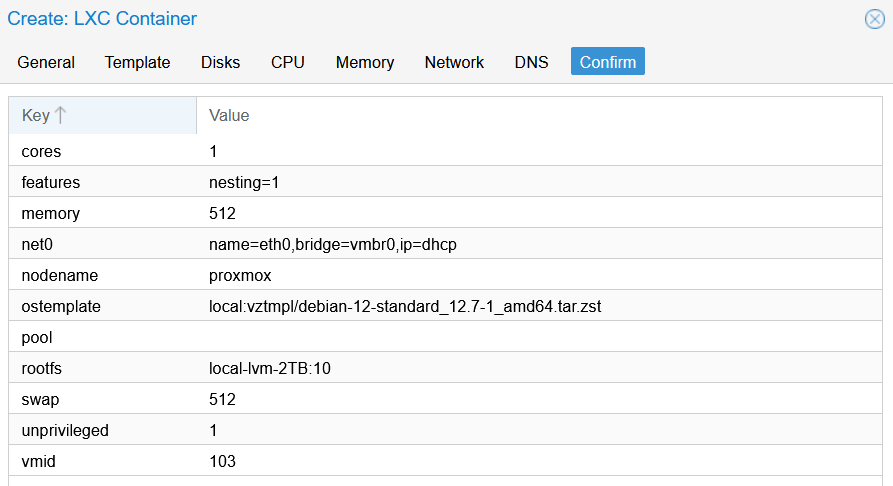This screenshot has width=893, height=486.
Task: Open the Template tab
Action: (x=138, y=62)
